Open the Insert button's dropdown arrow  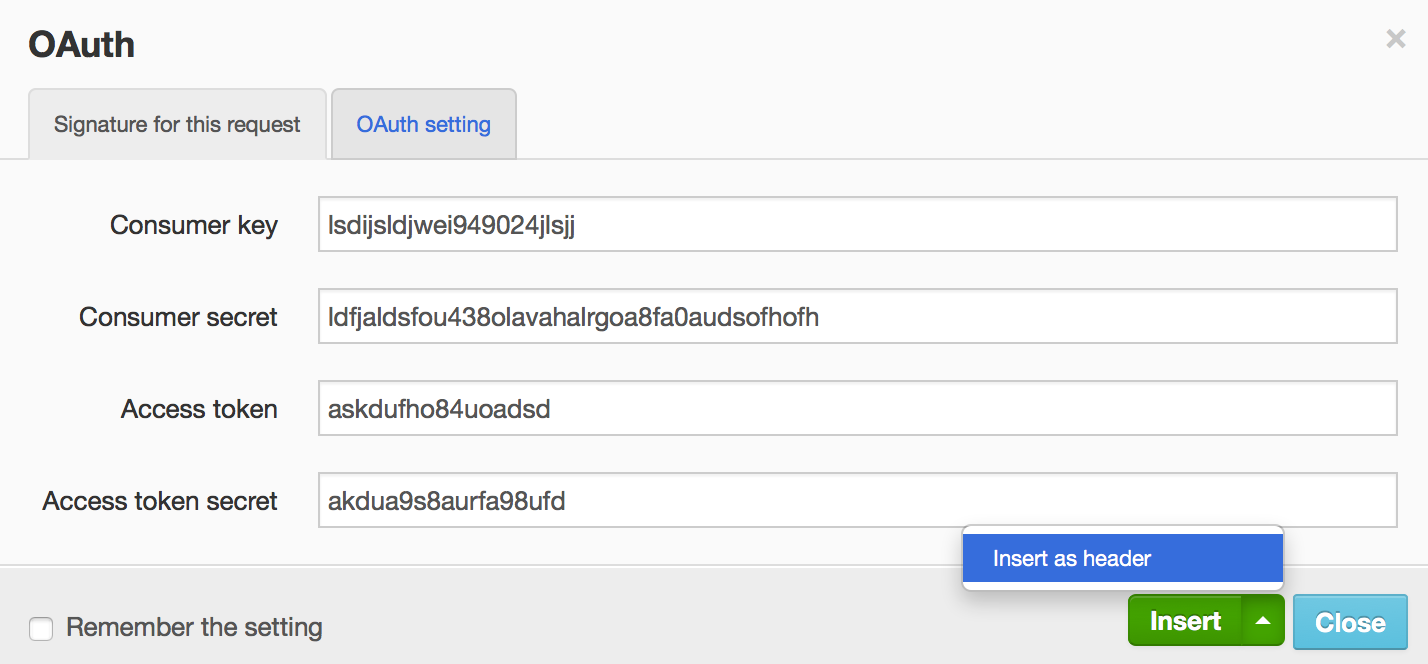(1263, 621)
